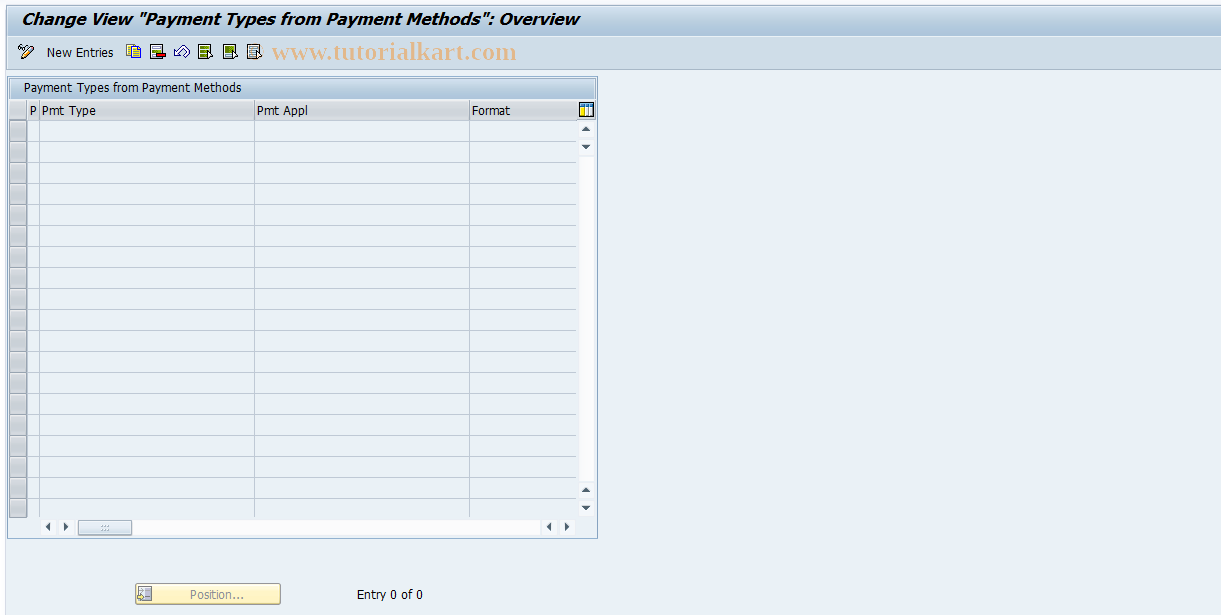
Task: Open table column settings icon
Action: point(586,110)
